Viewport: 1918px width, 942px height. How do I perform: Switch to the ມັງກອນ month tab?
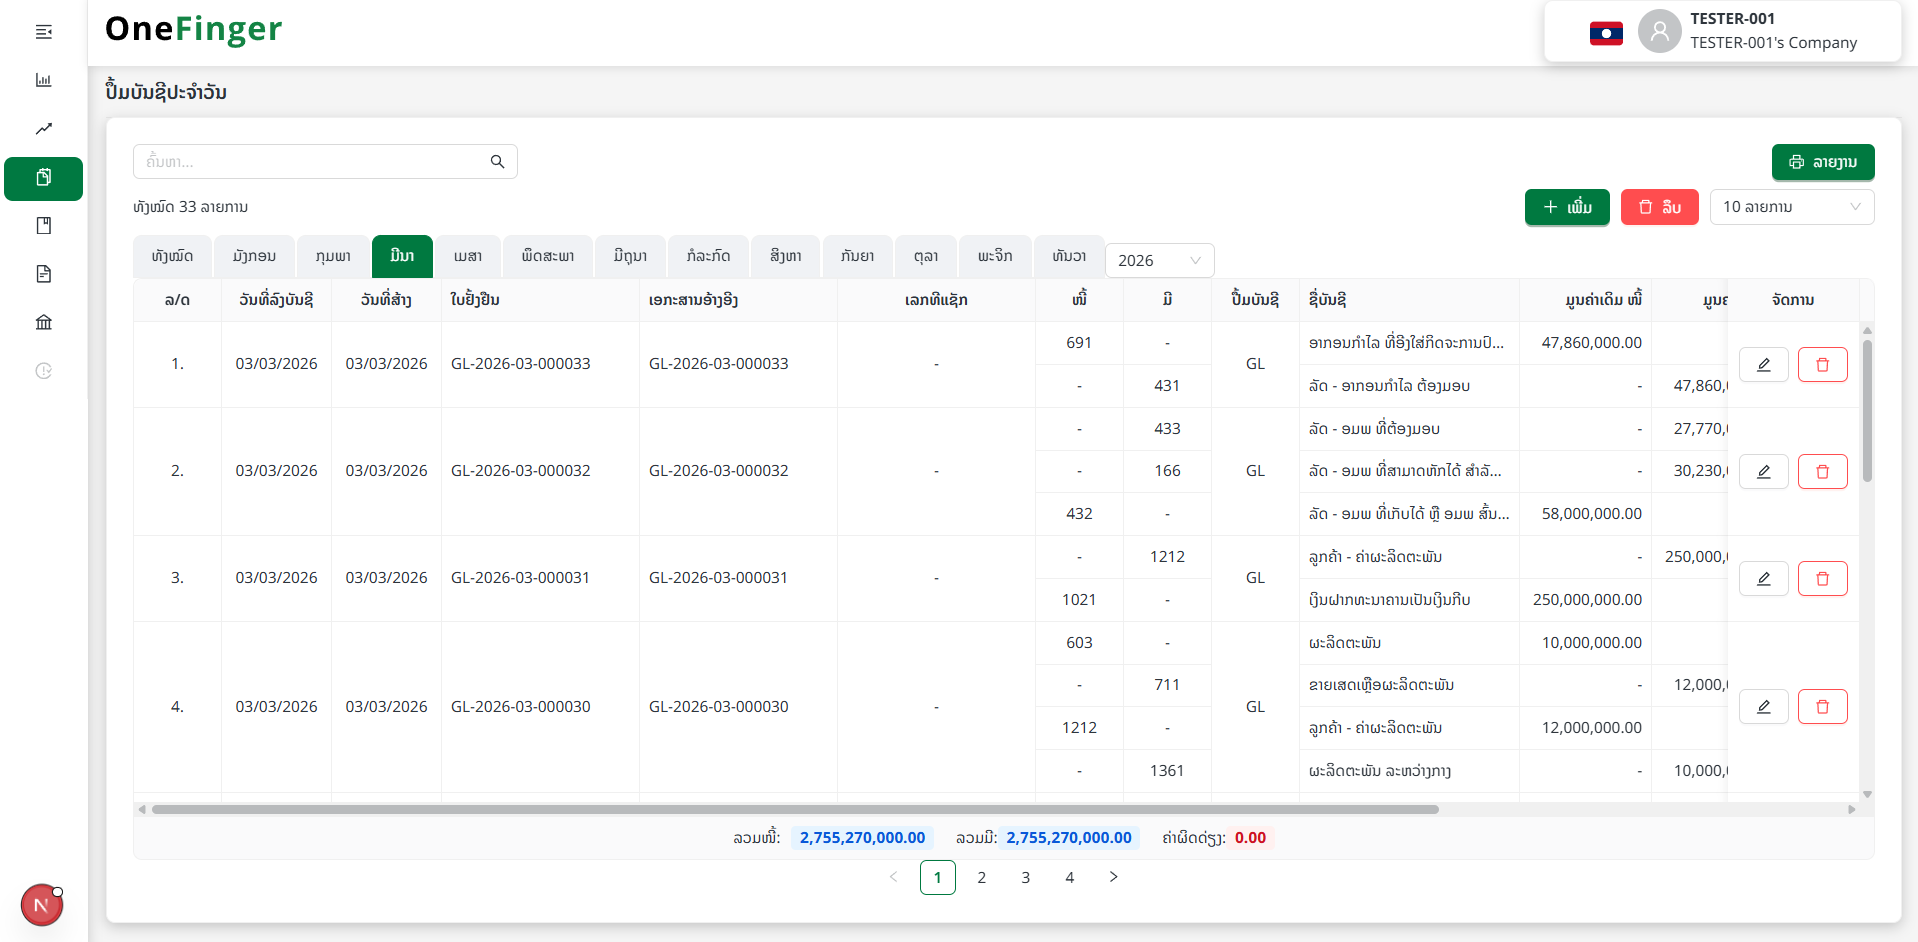tap(254, 256)
